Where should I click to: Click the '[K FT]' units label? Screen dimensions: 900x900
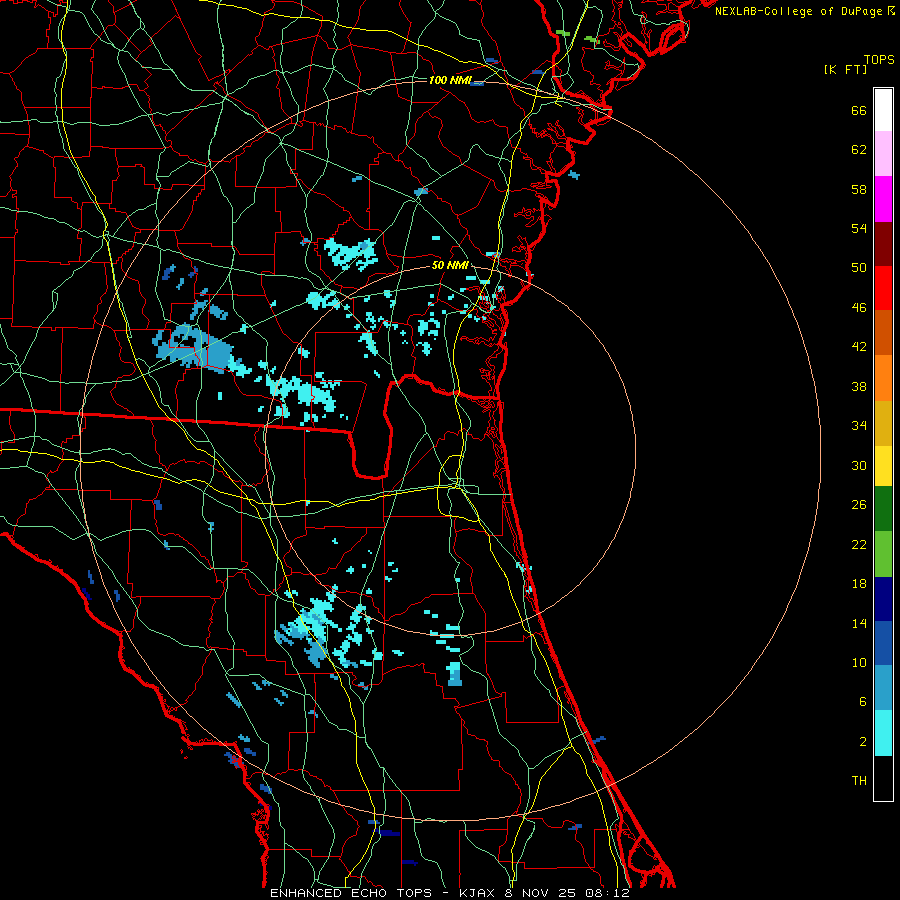pyautogui.click(x=845, y=70)
